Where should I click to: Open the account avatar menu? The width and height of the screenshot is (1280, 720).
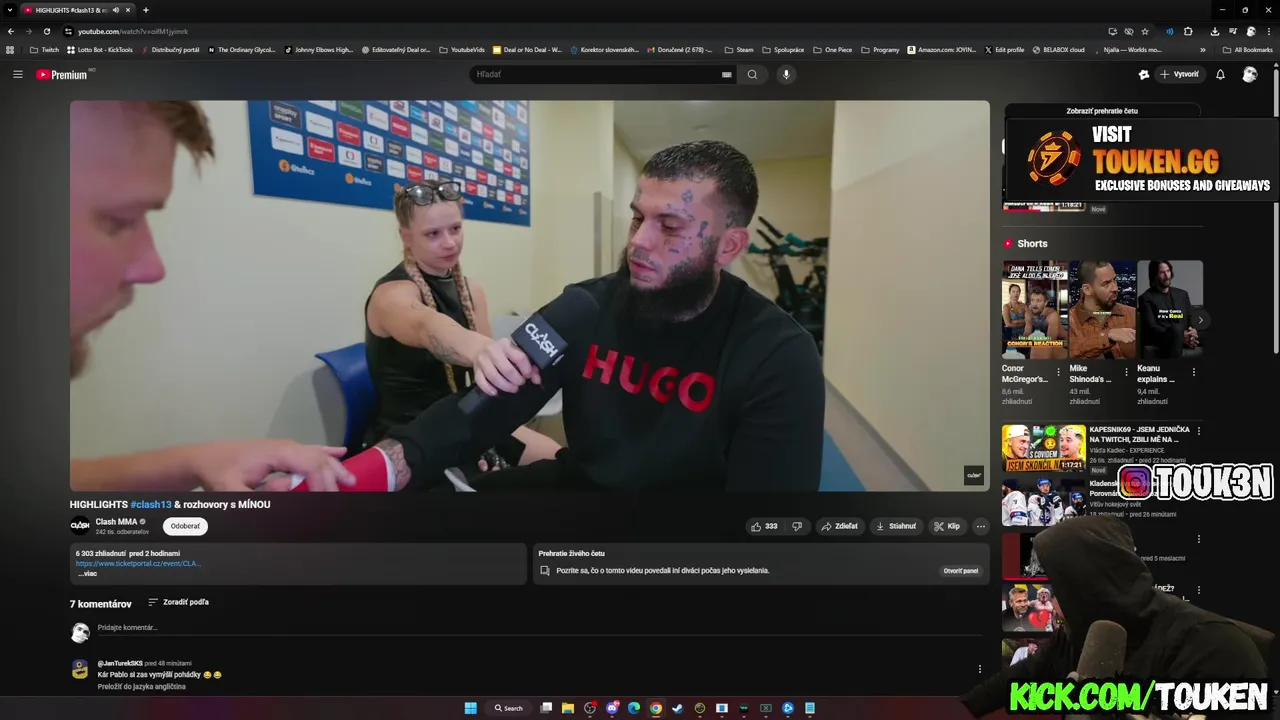1249,74
